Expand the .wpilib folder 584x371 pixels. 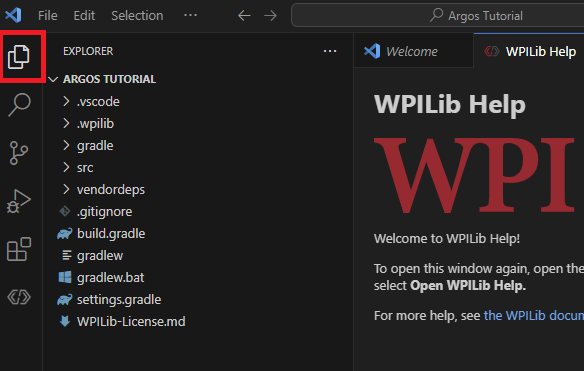[66, 123]
